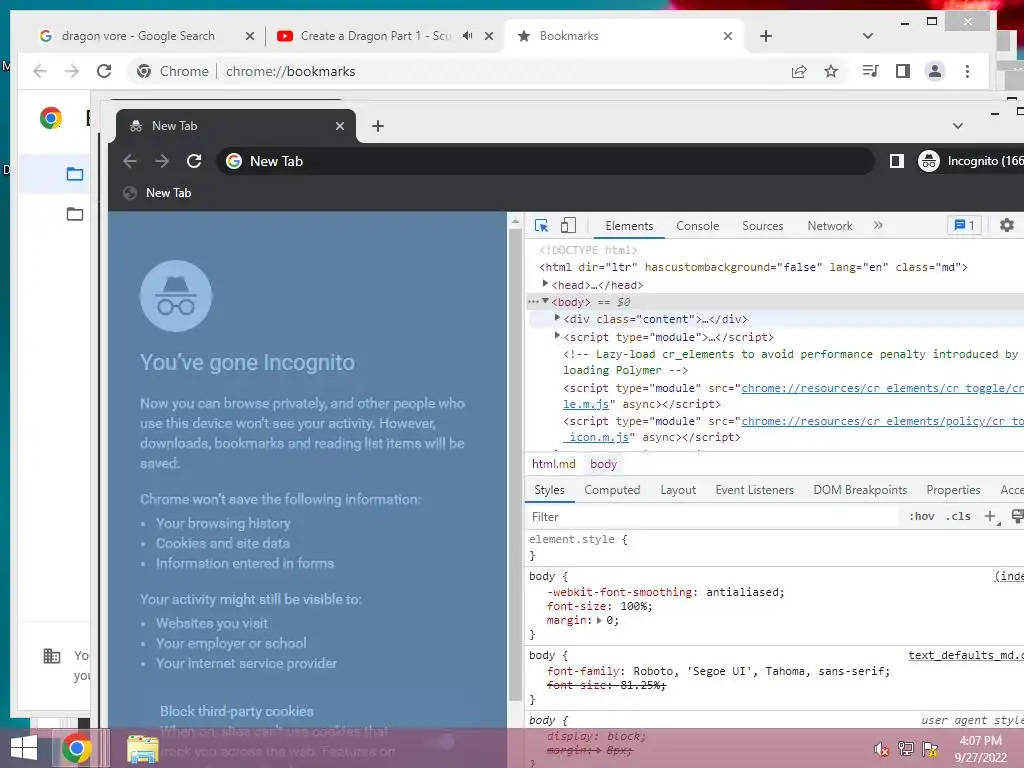Switch to the Console tab
1024x768 pixels.
[697, 226]
